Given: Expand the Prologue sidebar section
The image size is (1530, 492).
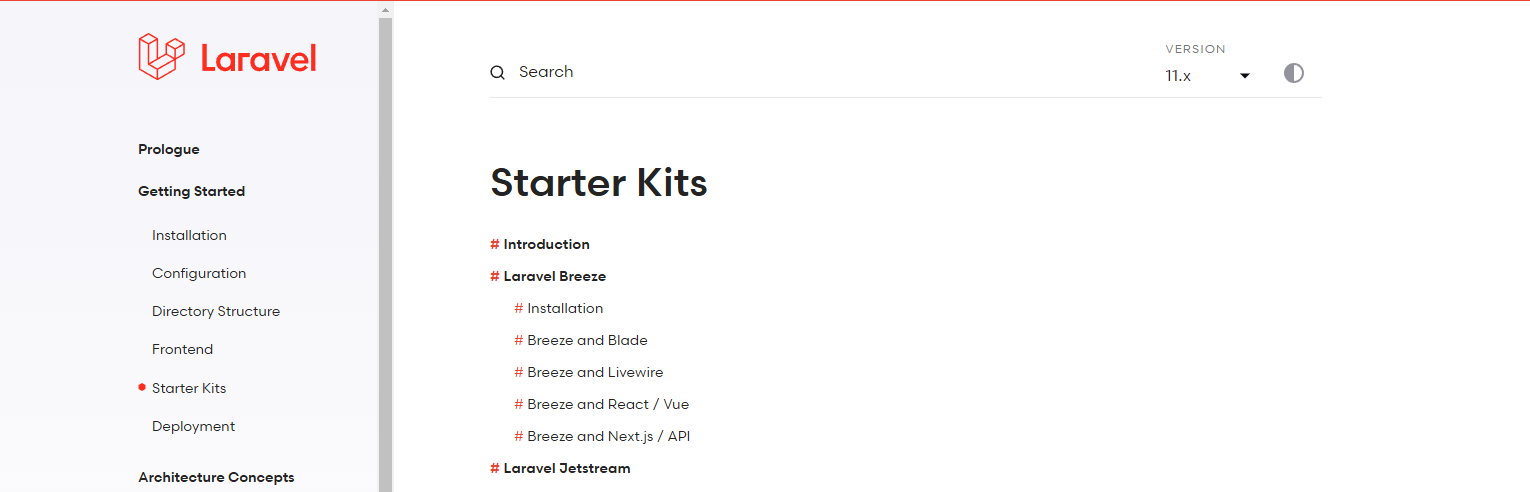Looking at the screenshot, I should pos(169,149).
